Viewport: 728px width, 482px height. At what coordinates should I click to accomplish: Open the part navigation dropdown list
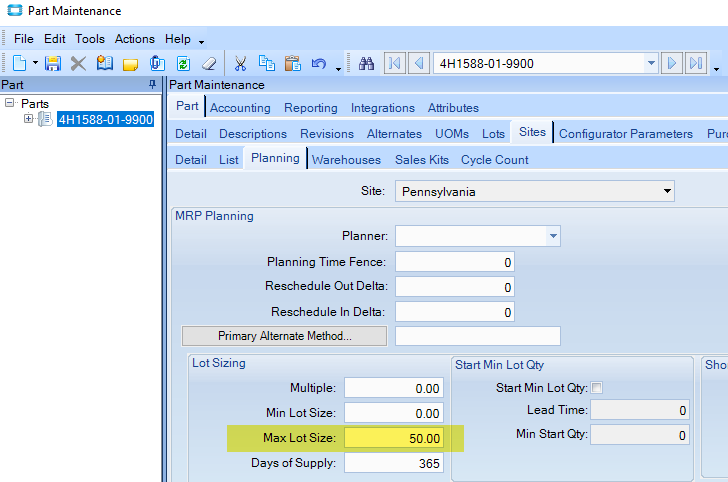tap(651, 63)
